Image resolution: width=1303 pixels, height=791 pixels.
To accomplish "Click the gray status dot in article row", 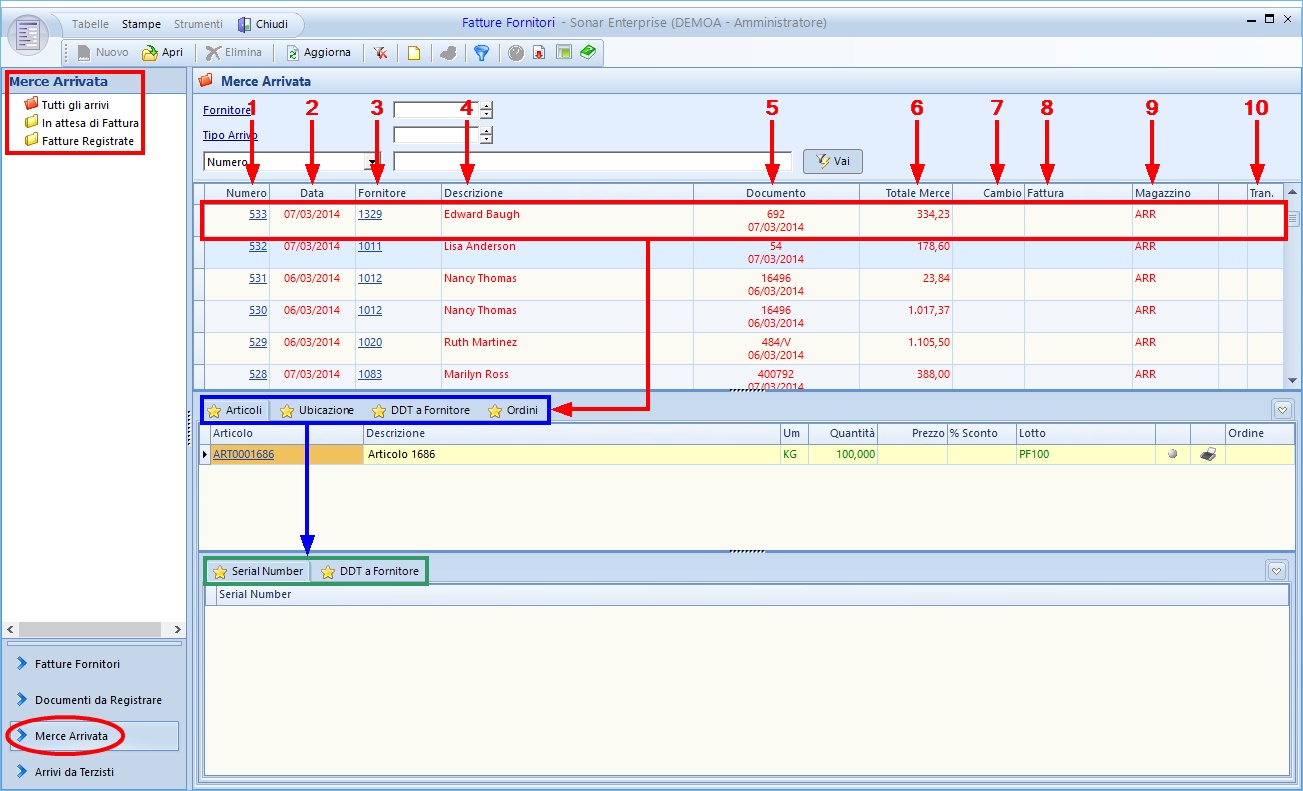I will pyautogui.click(x=1172, y=454).
